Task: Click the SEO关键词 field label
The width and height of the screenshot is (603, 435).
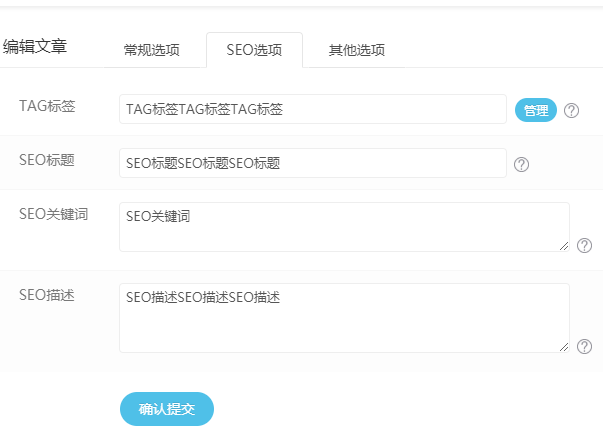Action: pyautogui.click(x=53, y=214)
